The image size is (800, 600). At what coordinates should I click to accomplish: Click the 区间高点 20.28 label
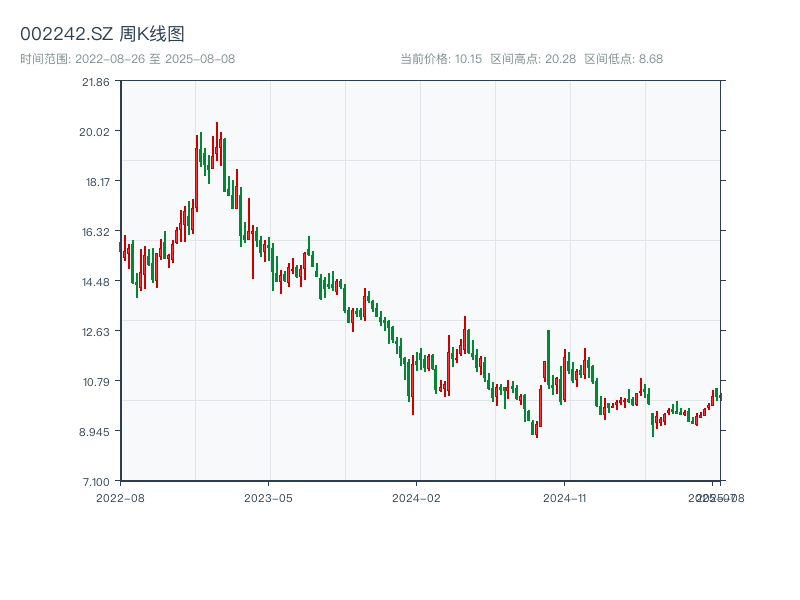click(533, 59)
